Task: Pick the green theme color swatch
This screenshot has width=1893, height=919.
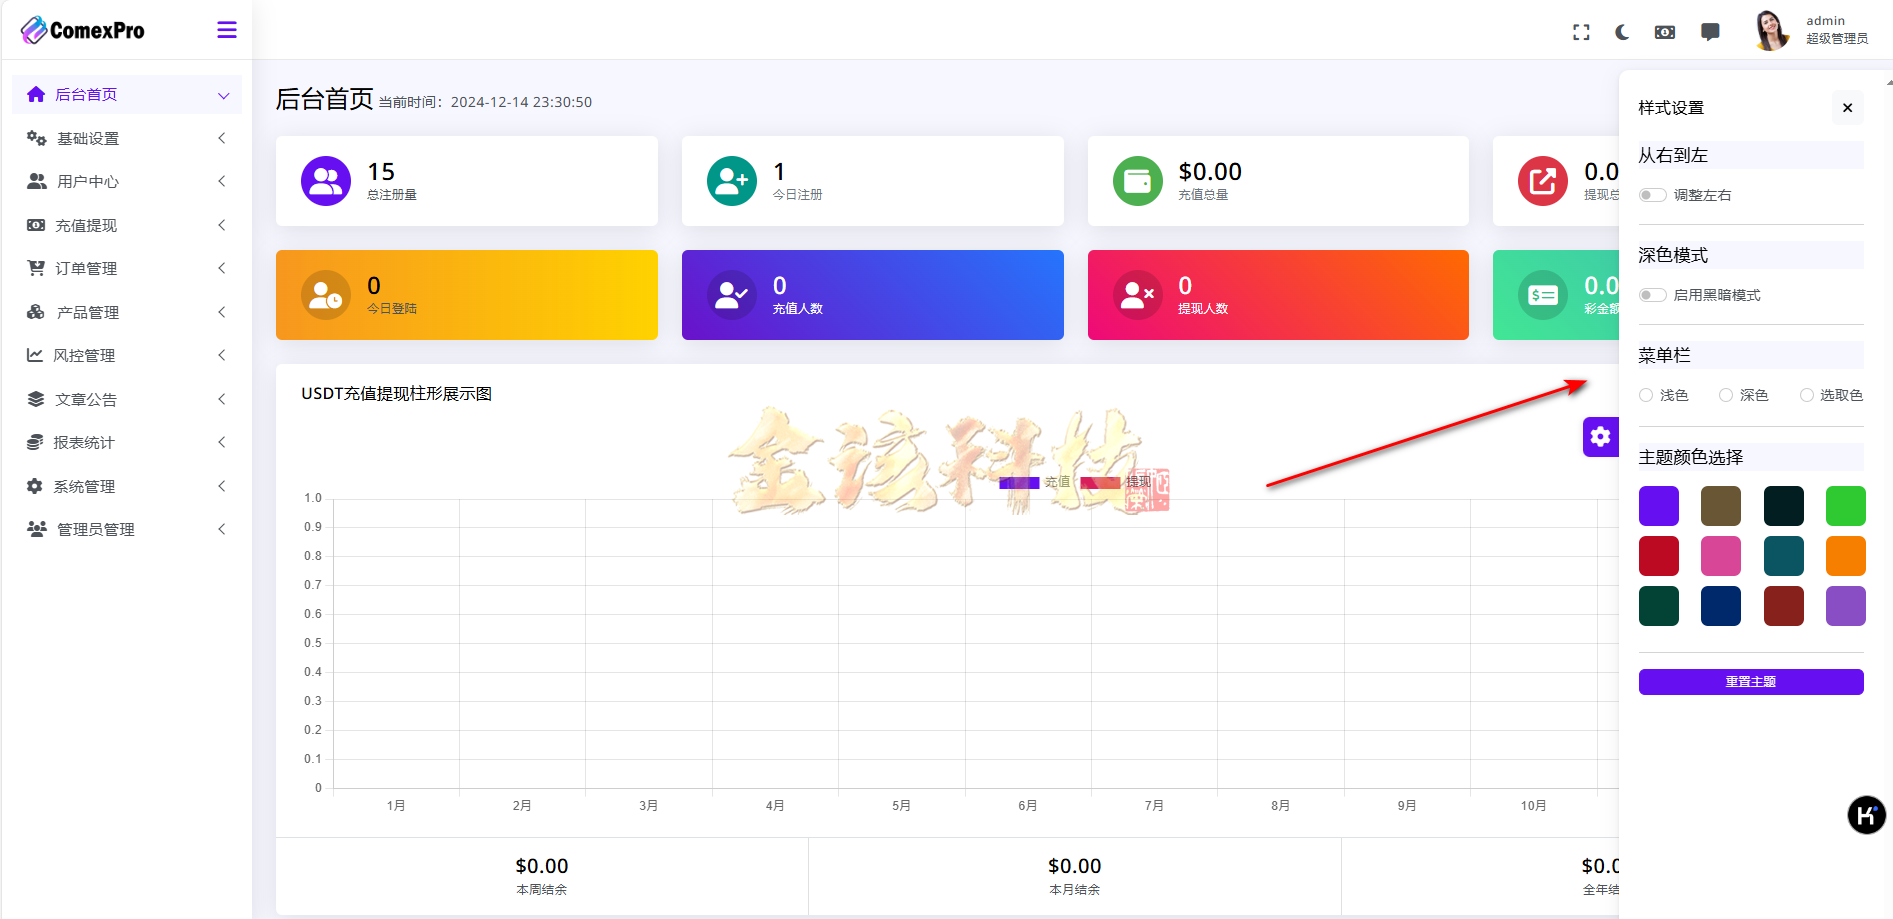Action: 1845,505
